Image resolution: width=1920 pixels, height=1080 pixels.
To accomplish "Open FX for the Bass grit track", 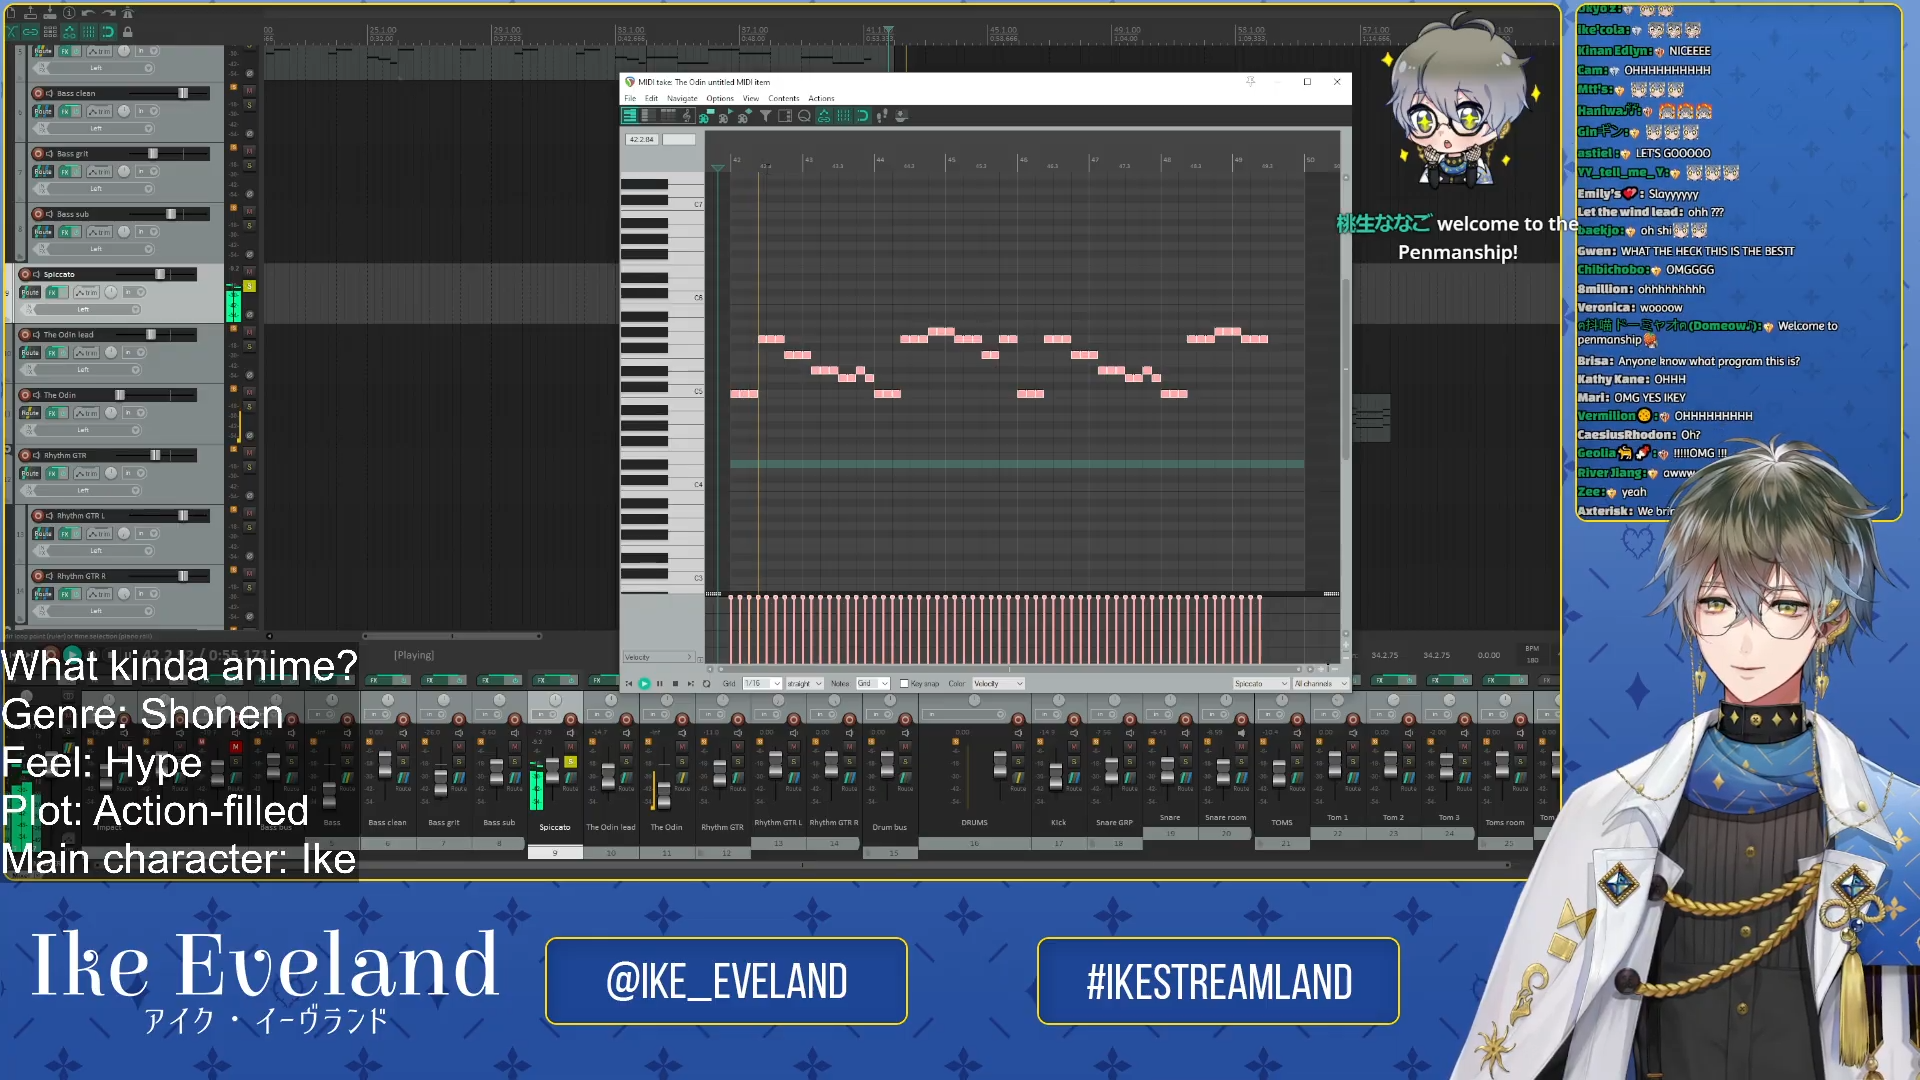I will click(65, 172).
